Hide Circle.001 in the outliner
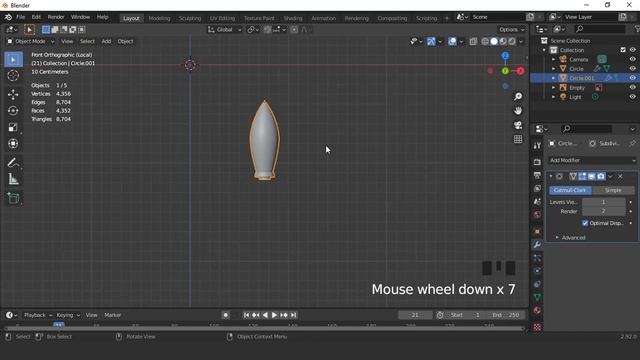 click(x=632, y=78)
